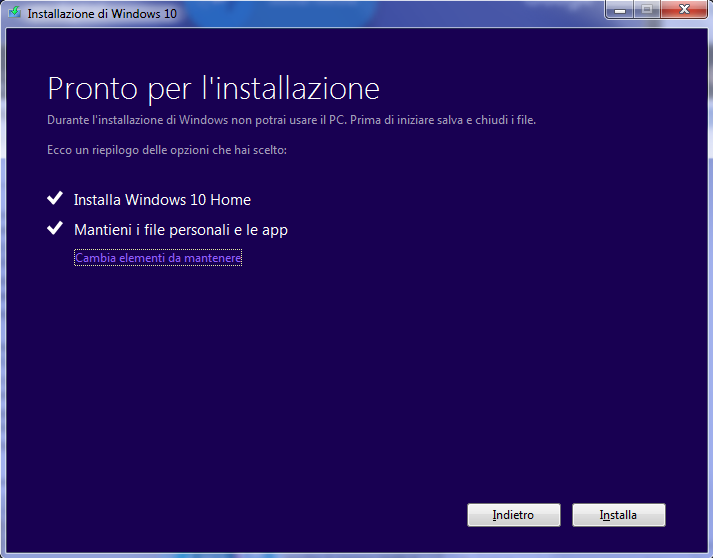
Task: Click the Windows 10 setup title bar icon
Action: (x=15, y=12)
